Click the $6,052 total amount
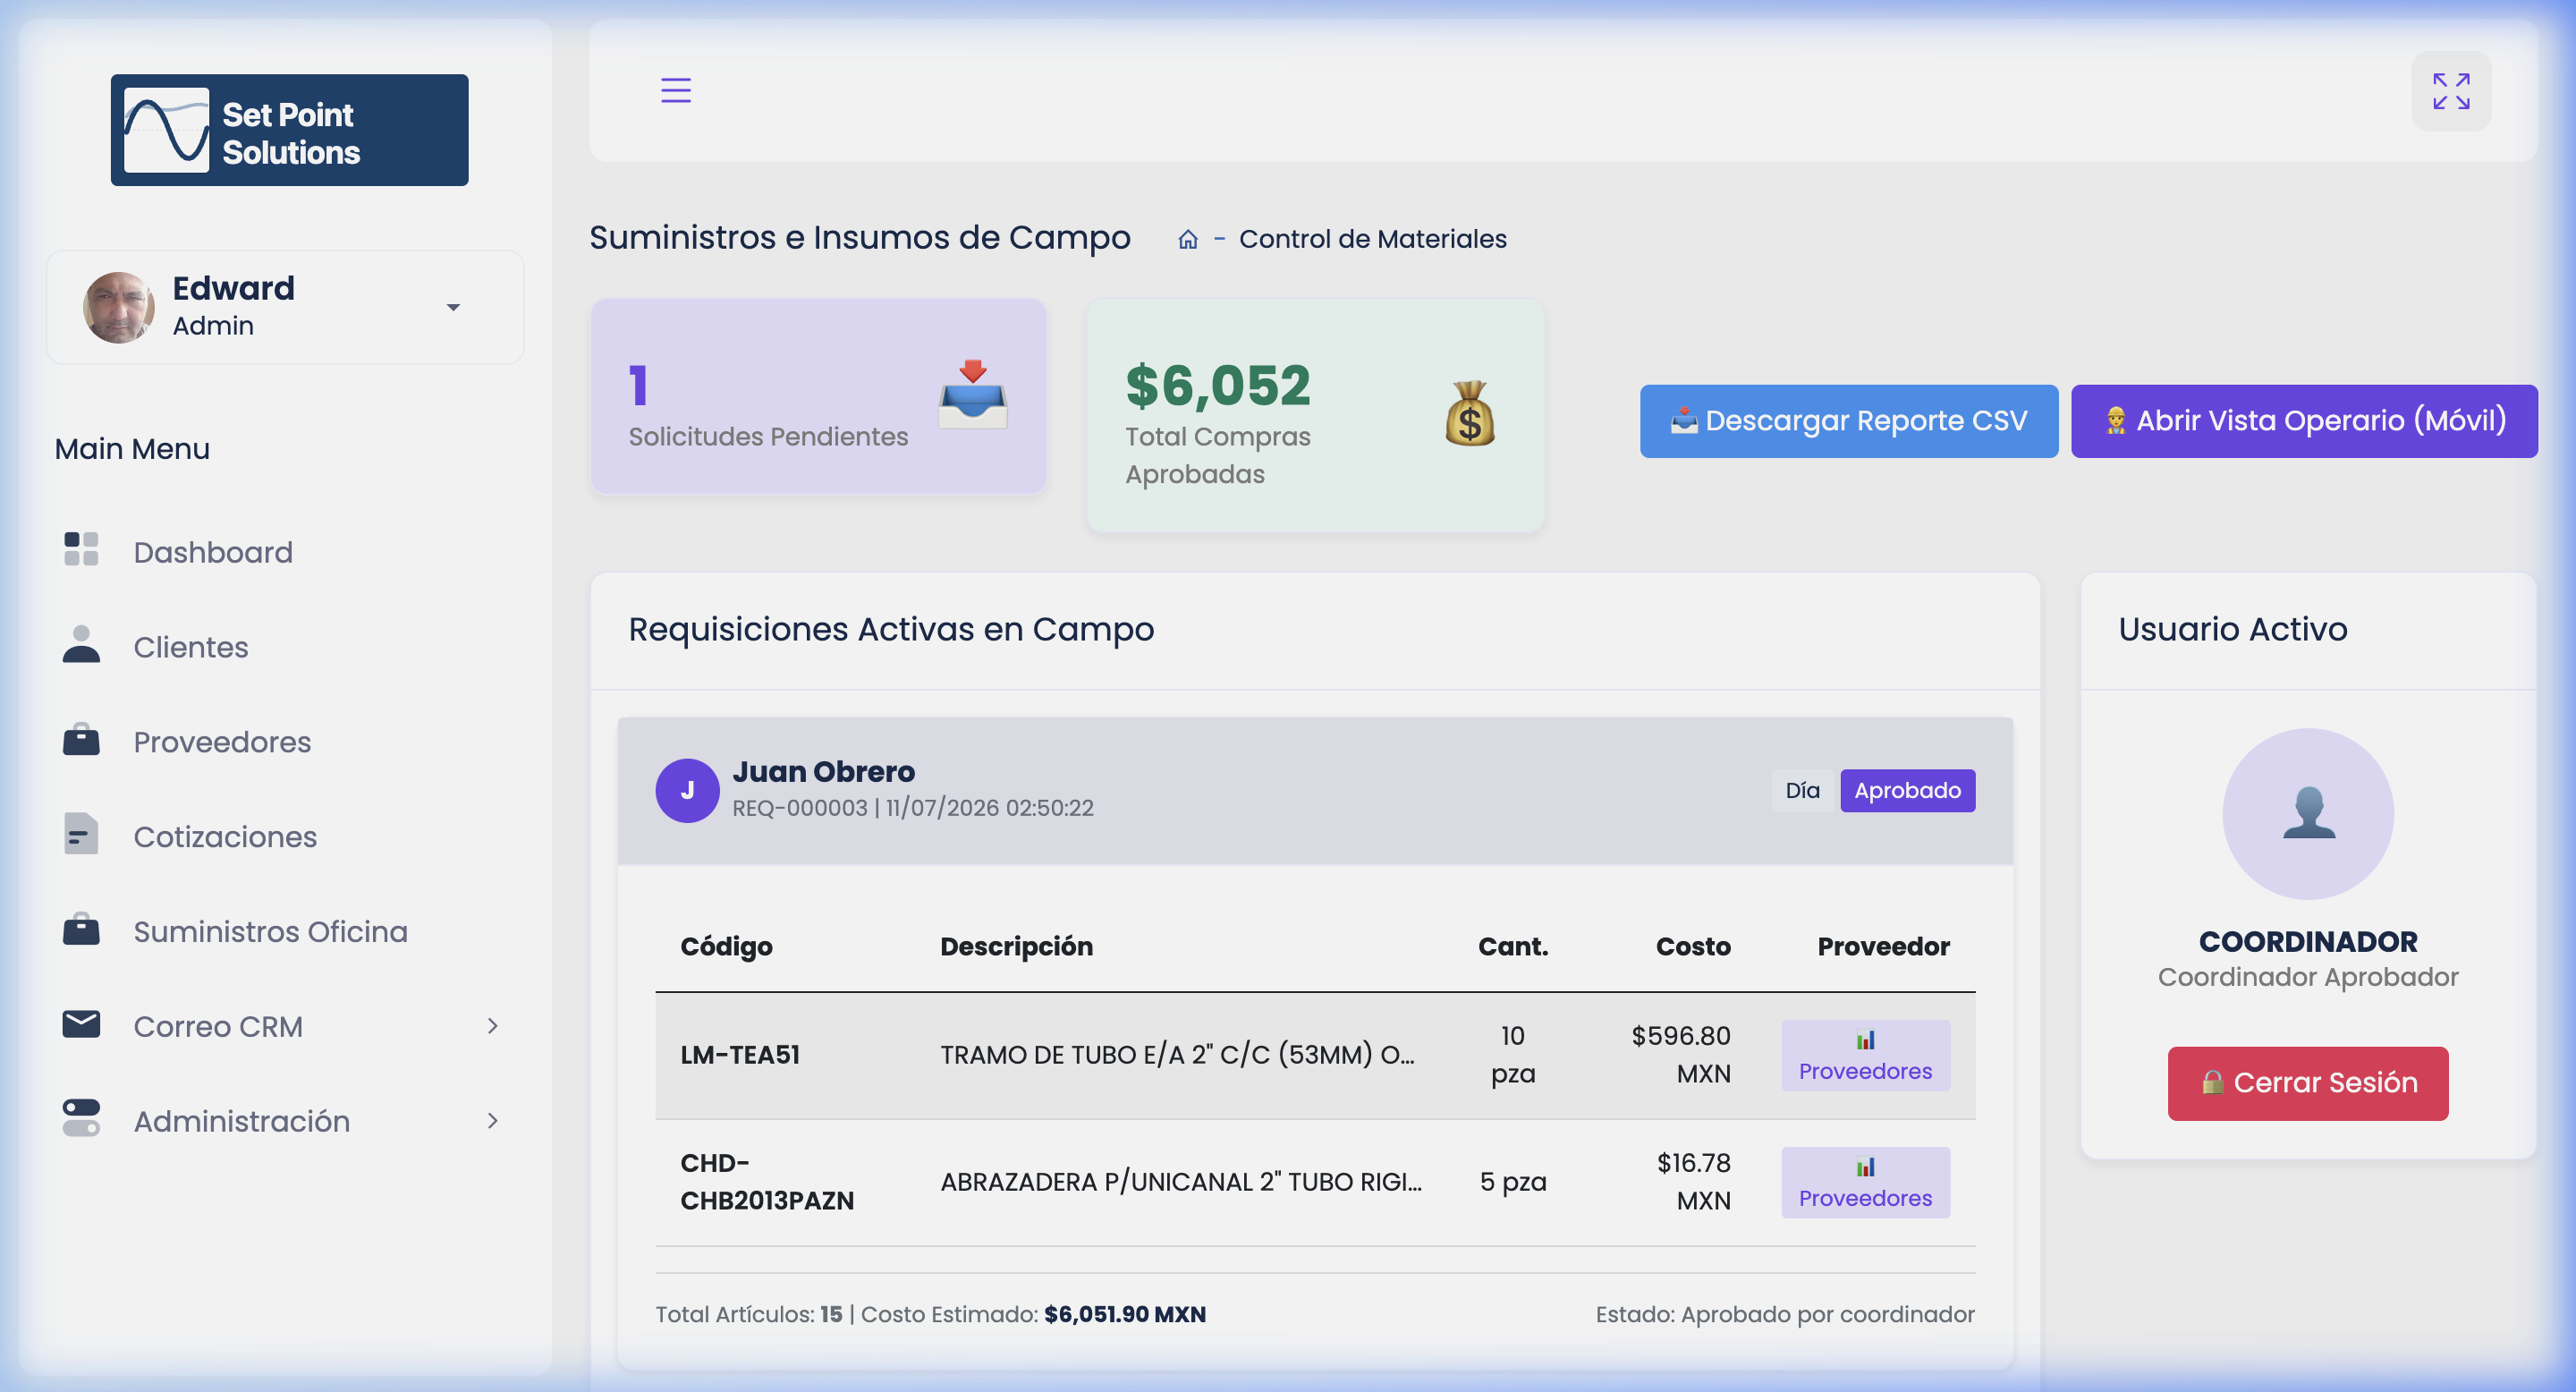The image size is (2576, 1392). coord(1217,386)
